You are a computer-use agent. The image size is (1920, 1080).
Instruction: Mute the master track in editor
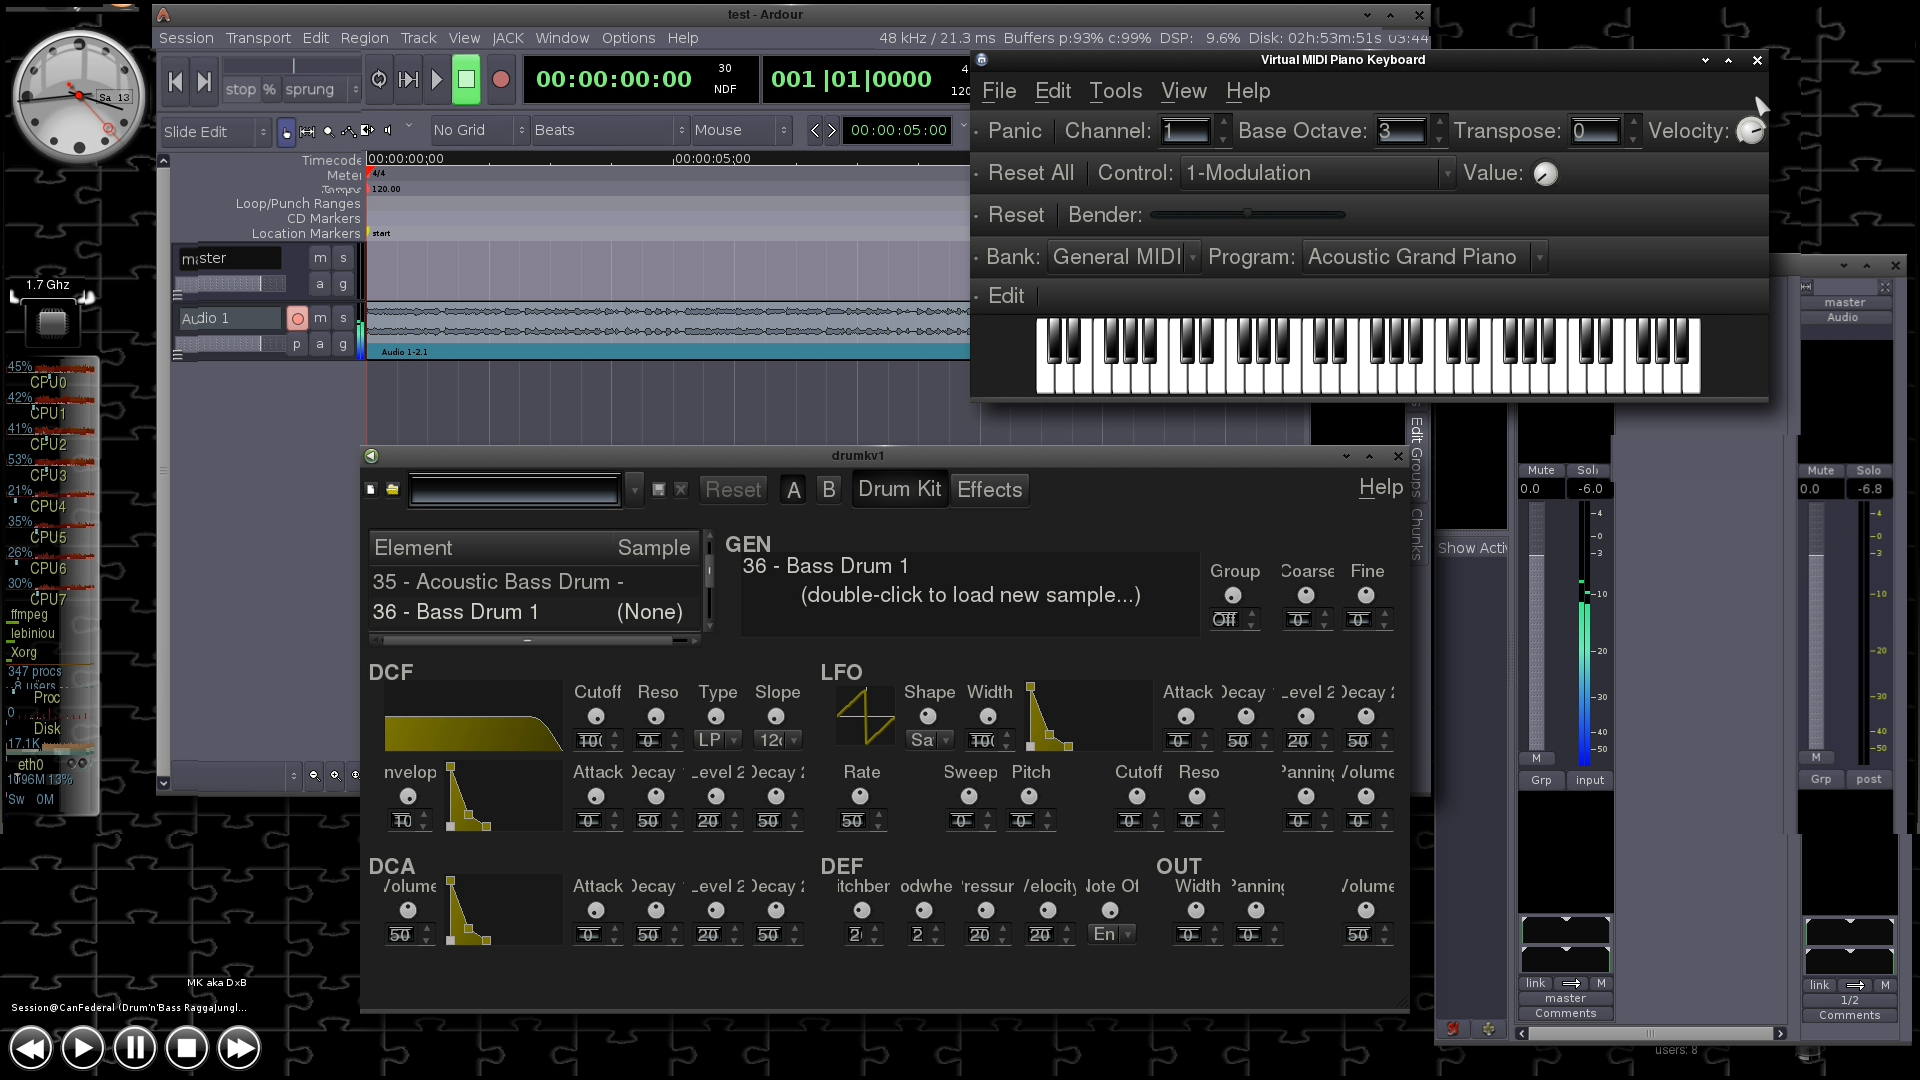coord(320,258)
